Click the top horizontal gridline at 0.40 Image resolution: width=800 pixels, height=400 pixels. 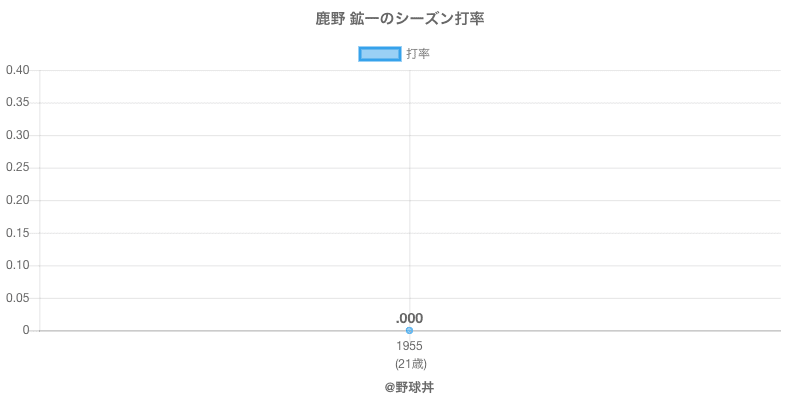coord(600,70)
